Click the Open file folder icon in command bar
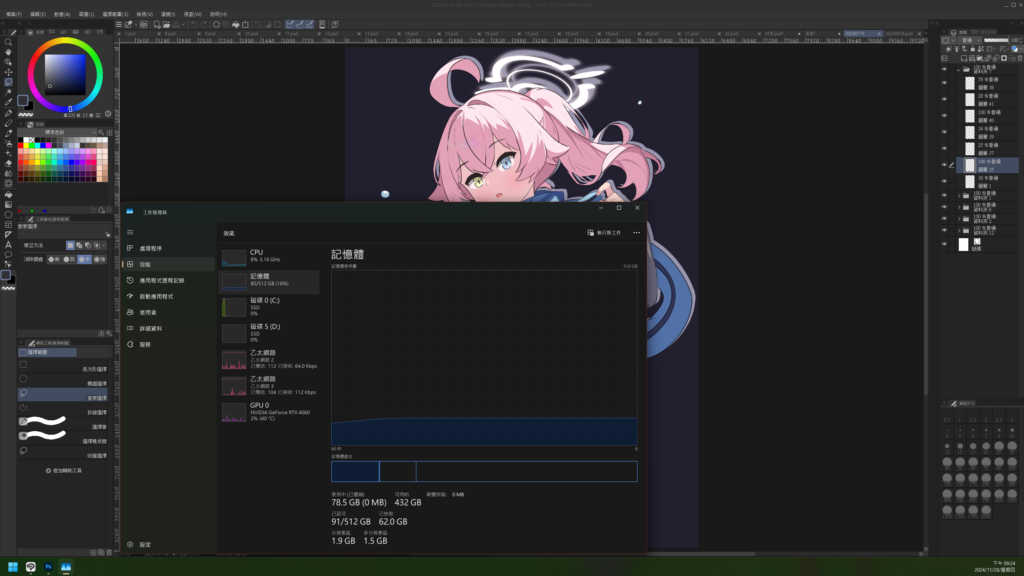 tap(167, 25)
